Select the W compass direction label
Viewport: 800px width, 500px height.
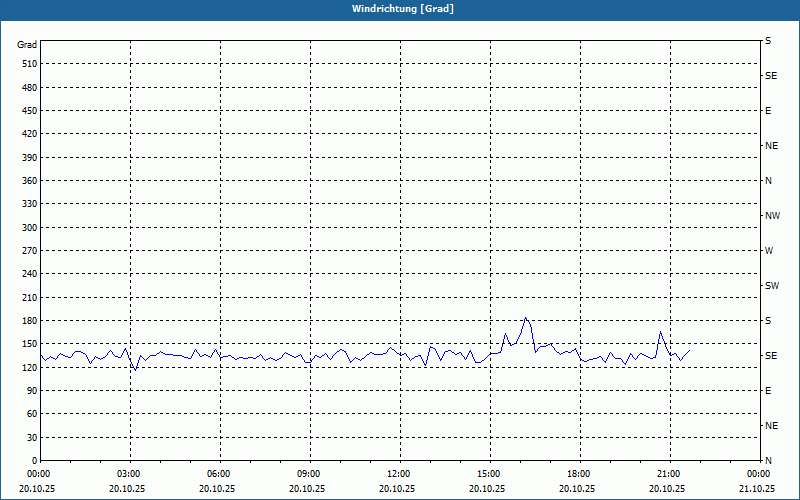769,251
